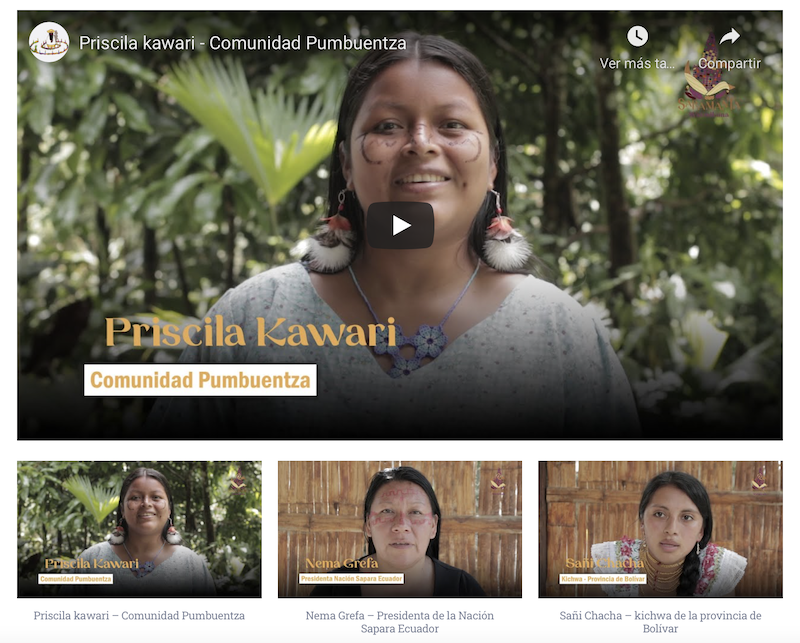The height and width of the screenshot is (643, 800).
Task: Click the 'Ver más ta...' label
Action: point(637,63)
